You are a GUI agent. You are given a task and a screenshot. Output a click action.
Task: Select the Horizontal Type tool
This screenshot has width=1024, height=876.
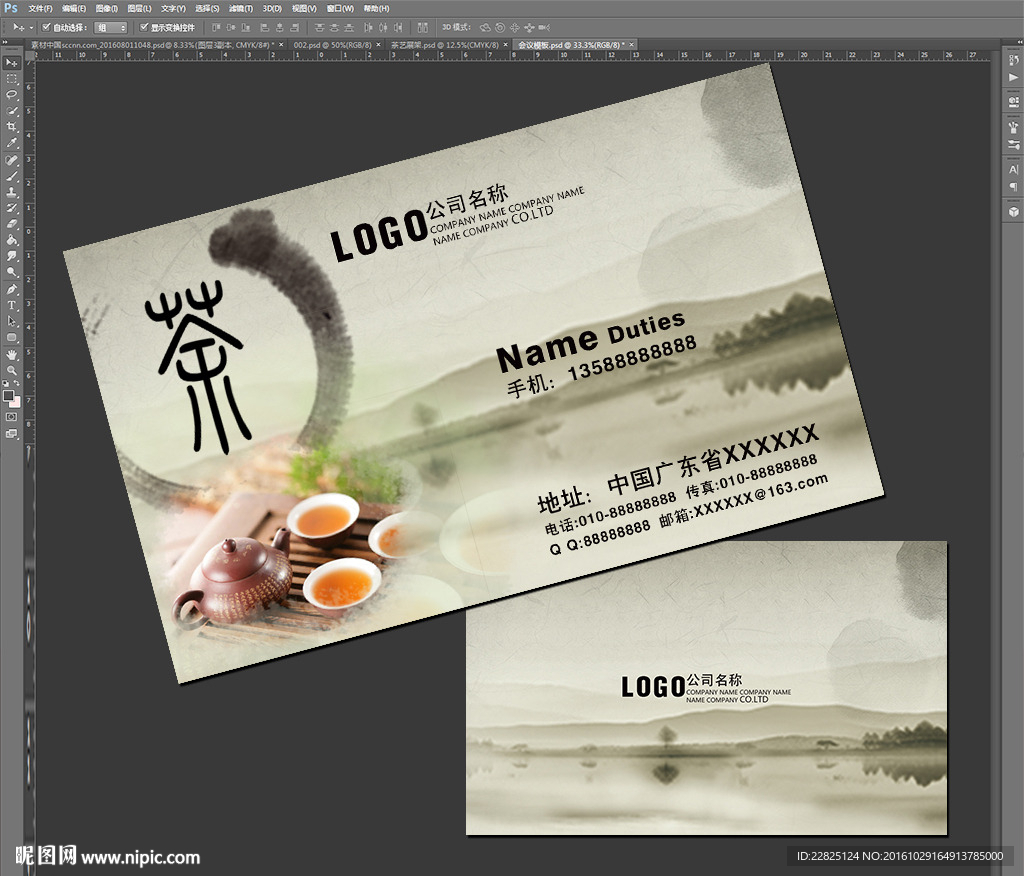[x=12, y=305]
